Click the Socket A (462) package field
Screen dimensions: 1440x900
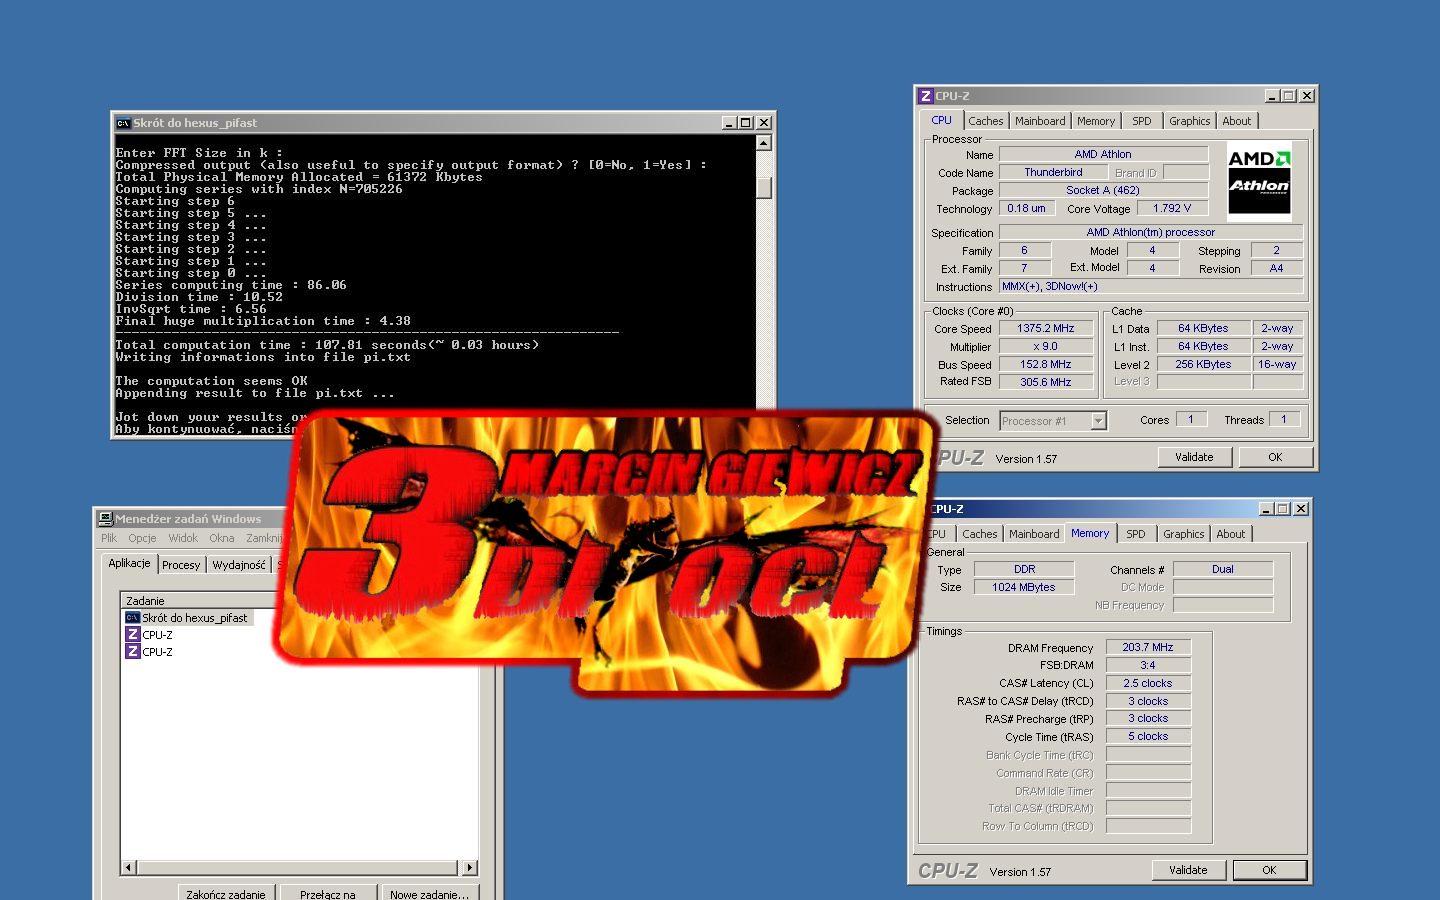coord(1103,190)
